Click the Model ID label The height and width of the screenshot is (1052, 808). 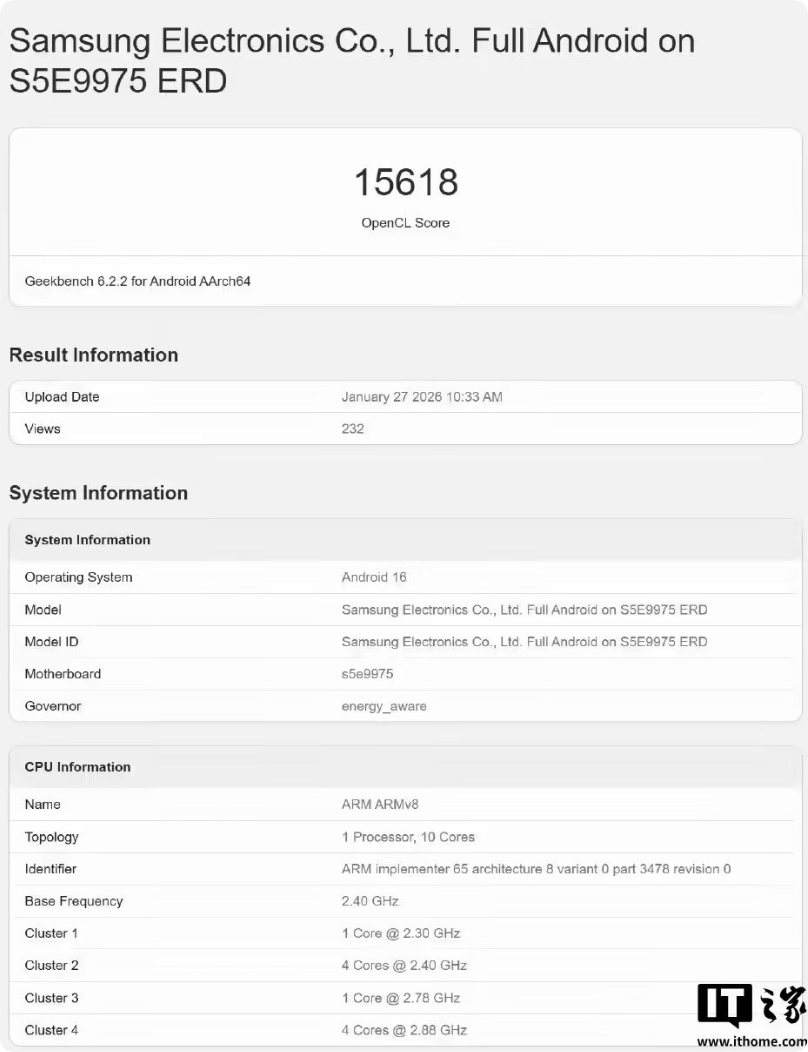pyautogui.click(x=52, y=641)
